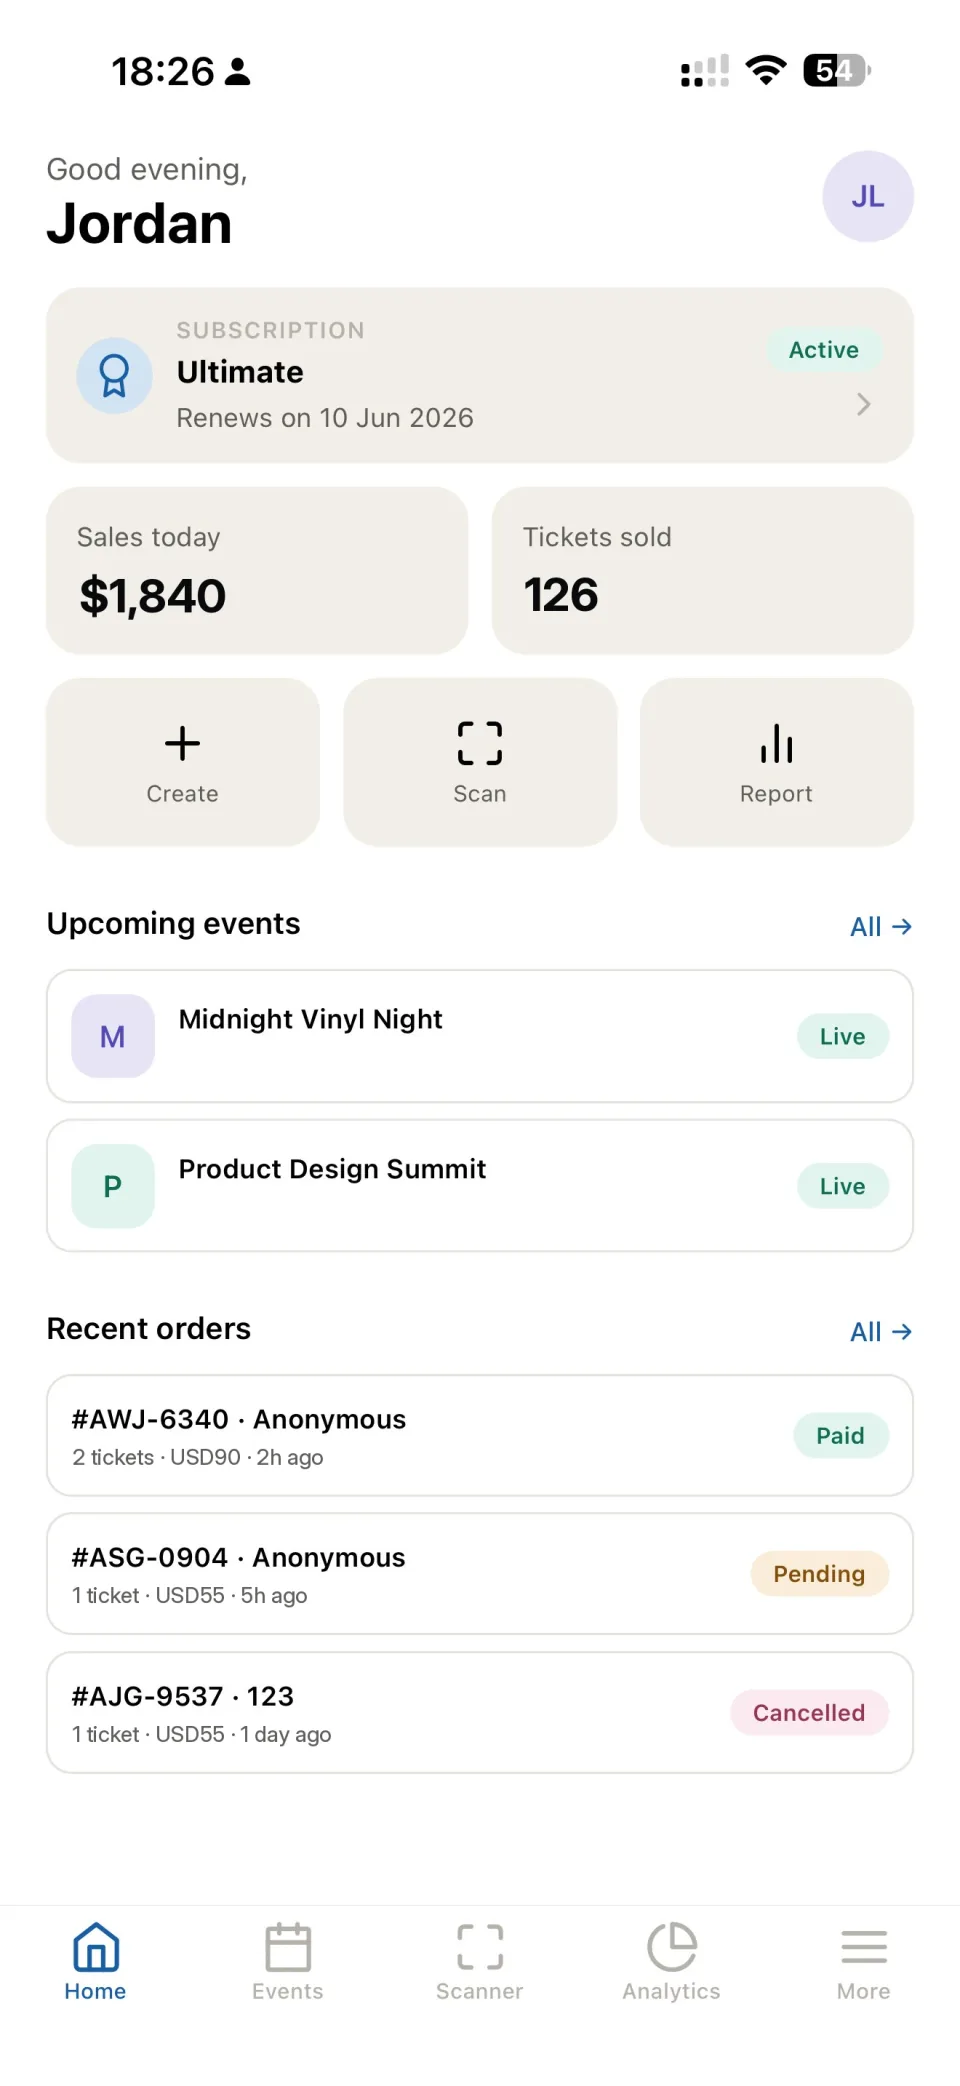Open the Midnight Vinyl Night event
This screenshot has width=960, height=2086.
tap(480, 1036)
